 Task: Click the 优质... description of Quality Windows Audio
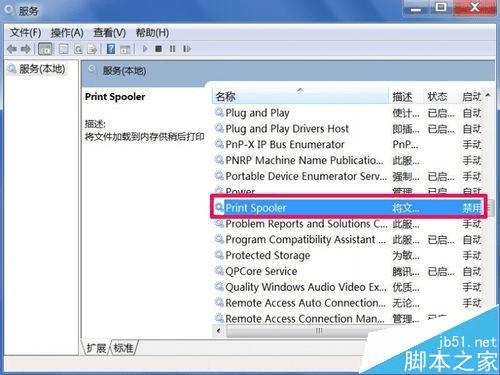pos(406,287)
